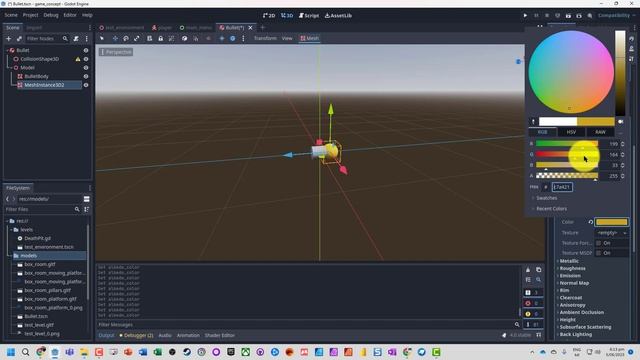Switch to the Debugger bottom panel tab
Image resolution: width=640 pixels, height=360 pixels.
pyautogui.click(x=136, y=336)
